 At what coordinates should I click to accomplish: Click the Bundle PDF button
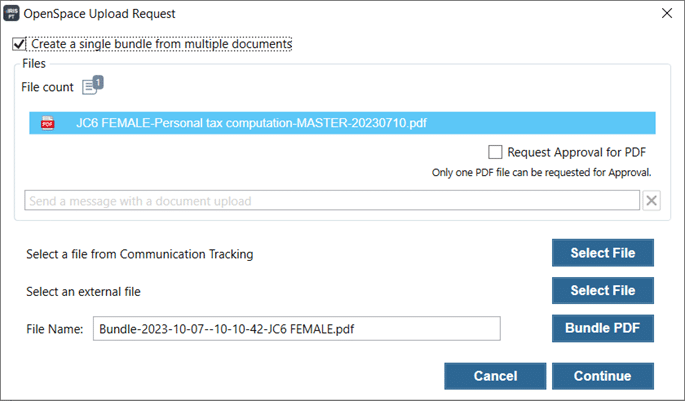click(602, 328)
